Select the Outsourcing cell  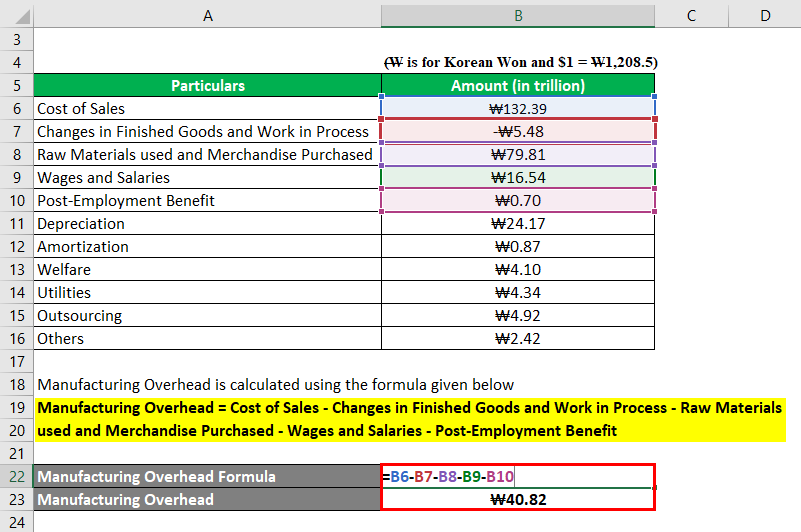point(207,315)
